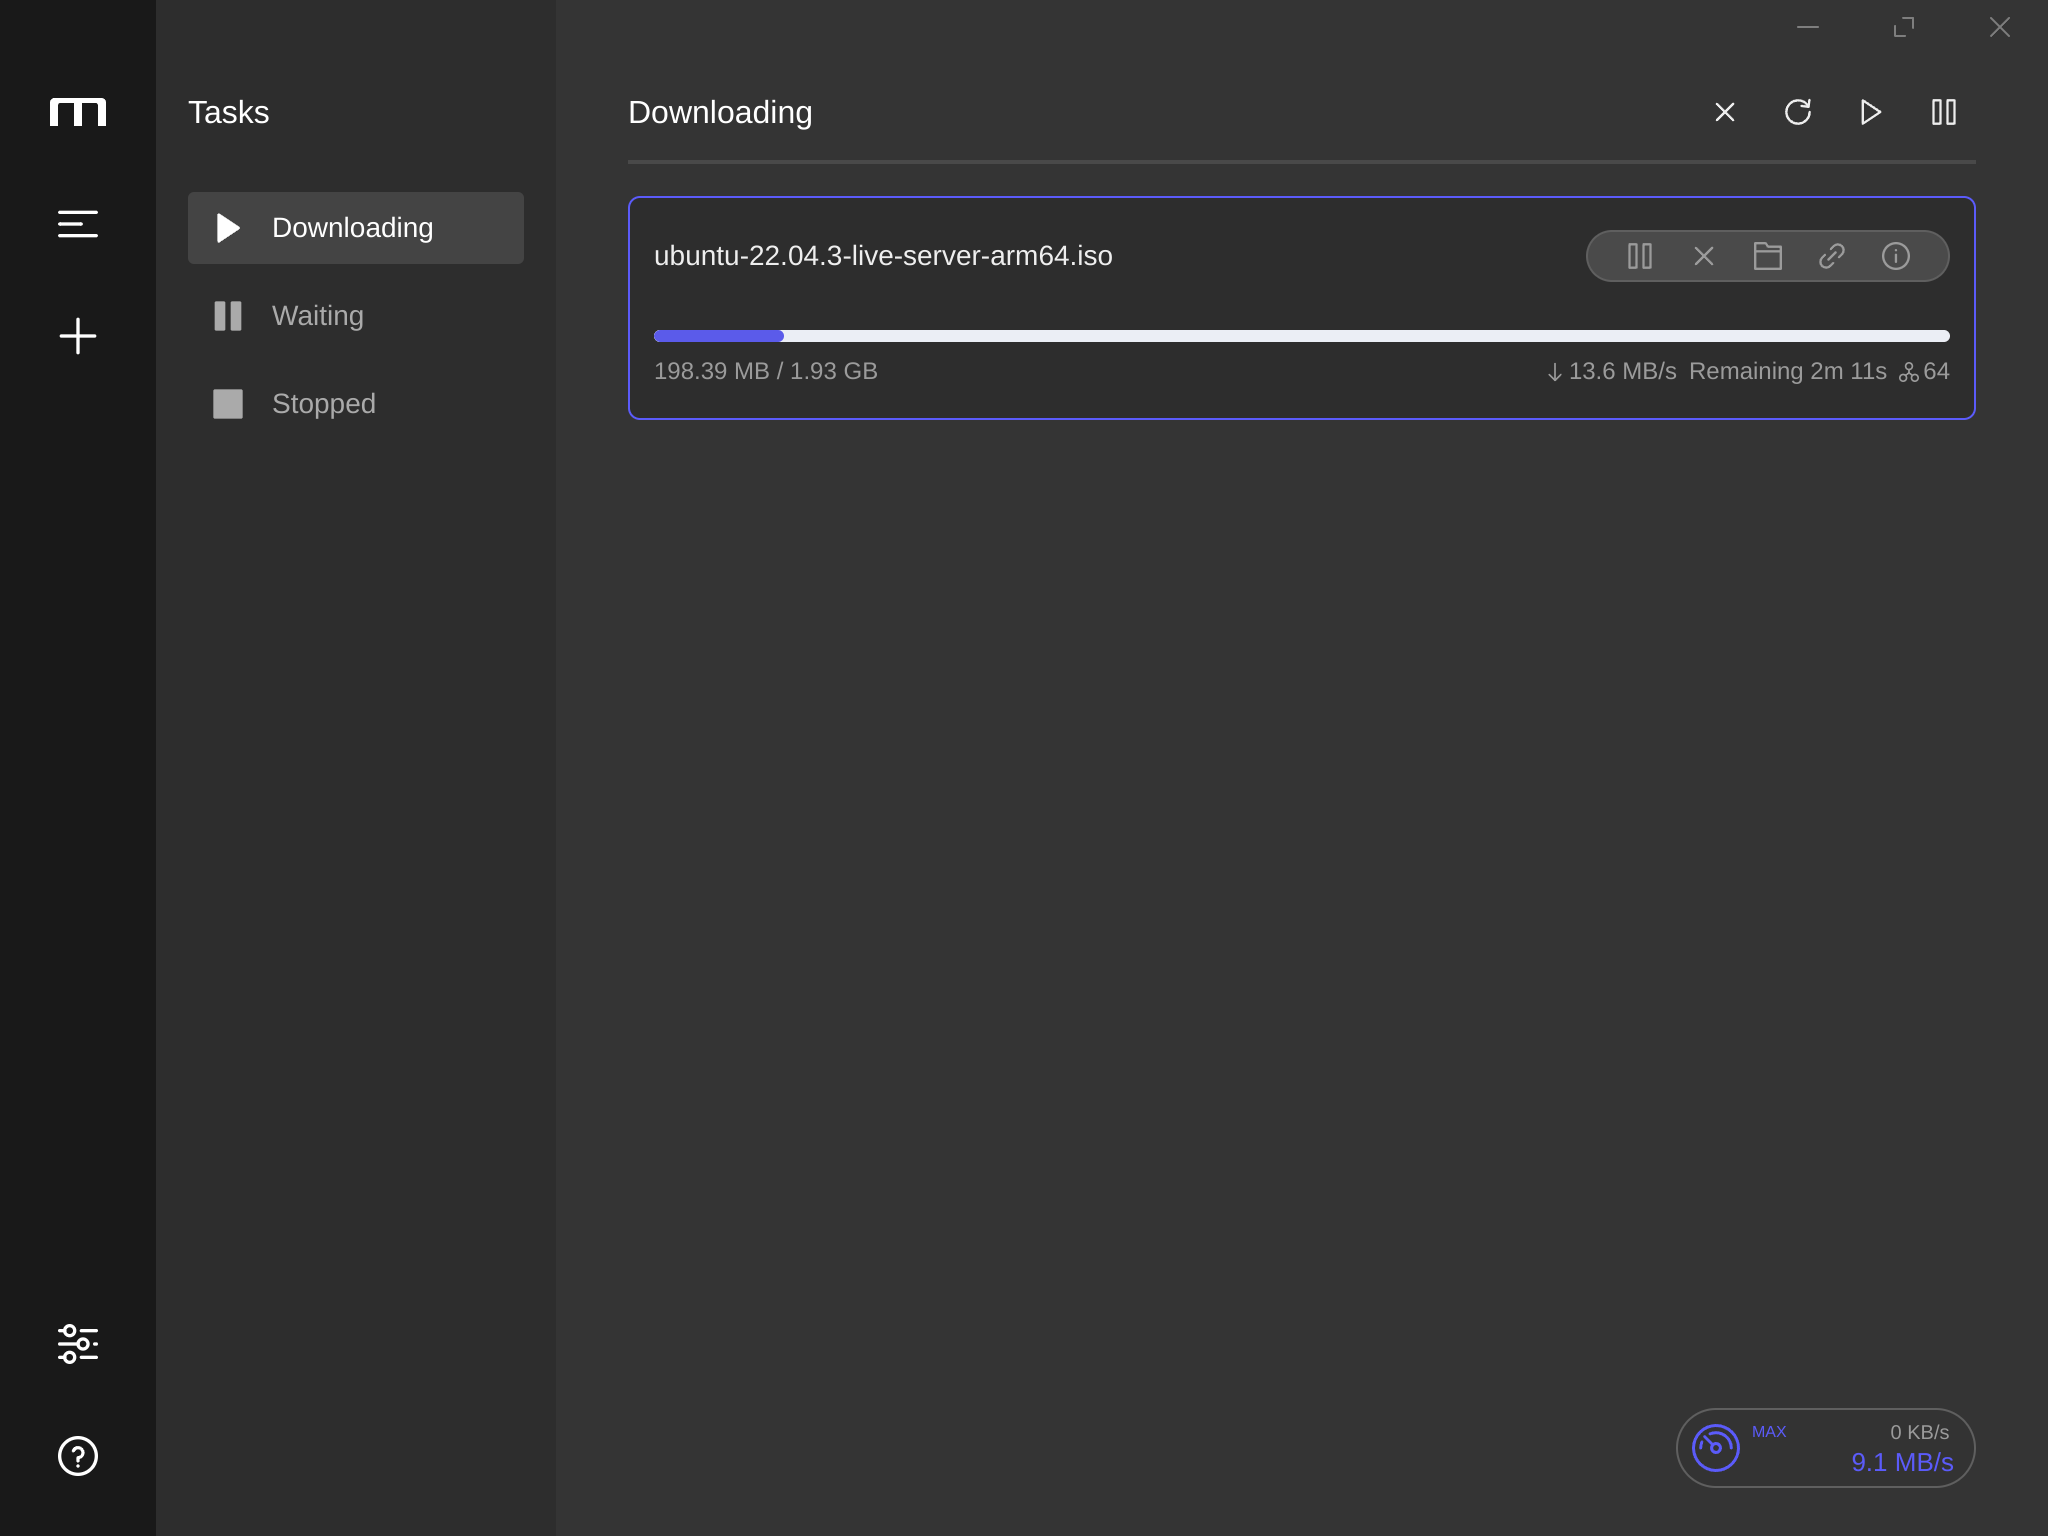Click the speed limiter dial icon
Image resolution: width=2048 pixels, height=1536 pixels.
1716,1447
